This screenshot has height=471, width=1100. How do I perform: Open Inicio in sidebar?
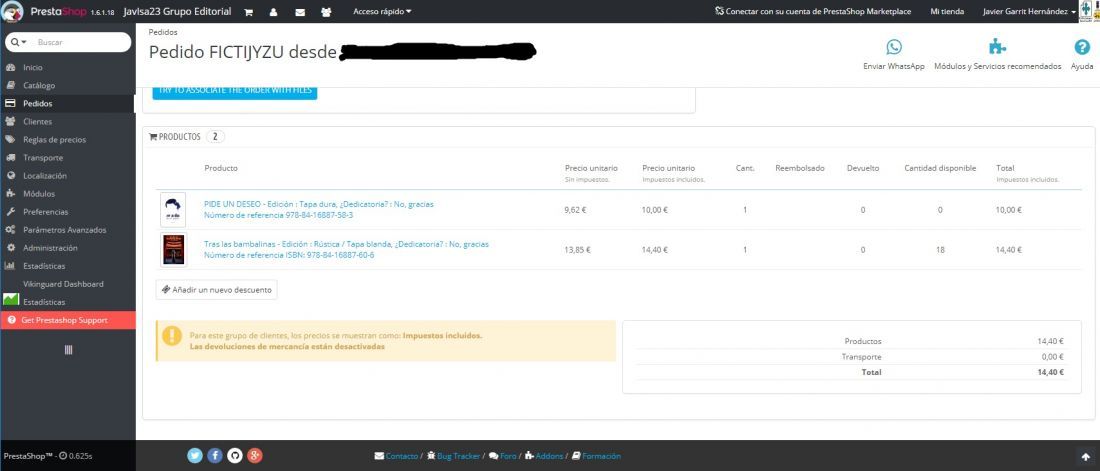33,67
